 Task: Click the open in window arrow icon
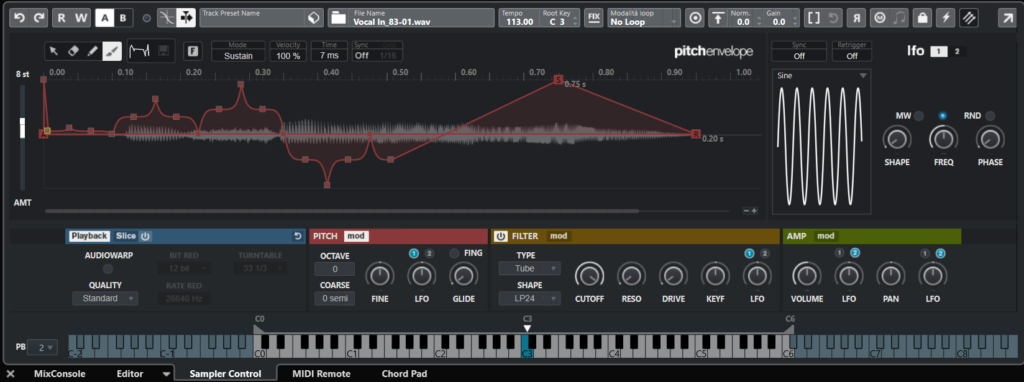click(x=1007, y=18)
